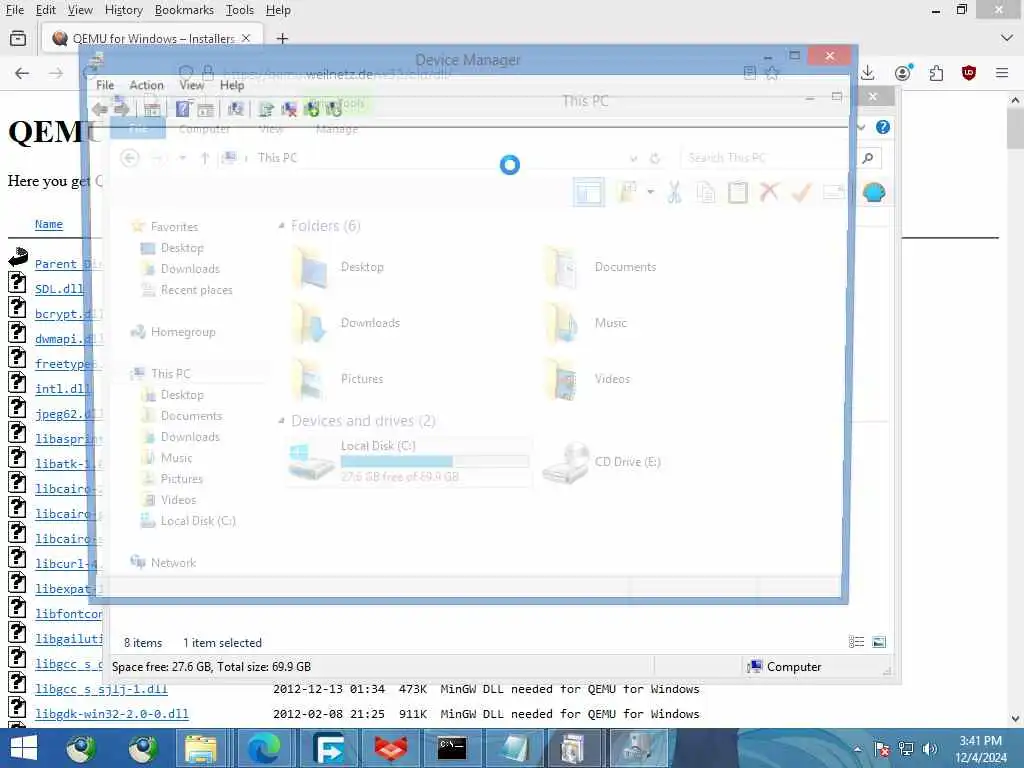Click the Classic Shell settings shell icon
Viewport: 1024px width, 768px height.
[x=874, y=193]
